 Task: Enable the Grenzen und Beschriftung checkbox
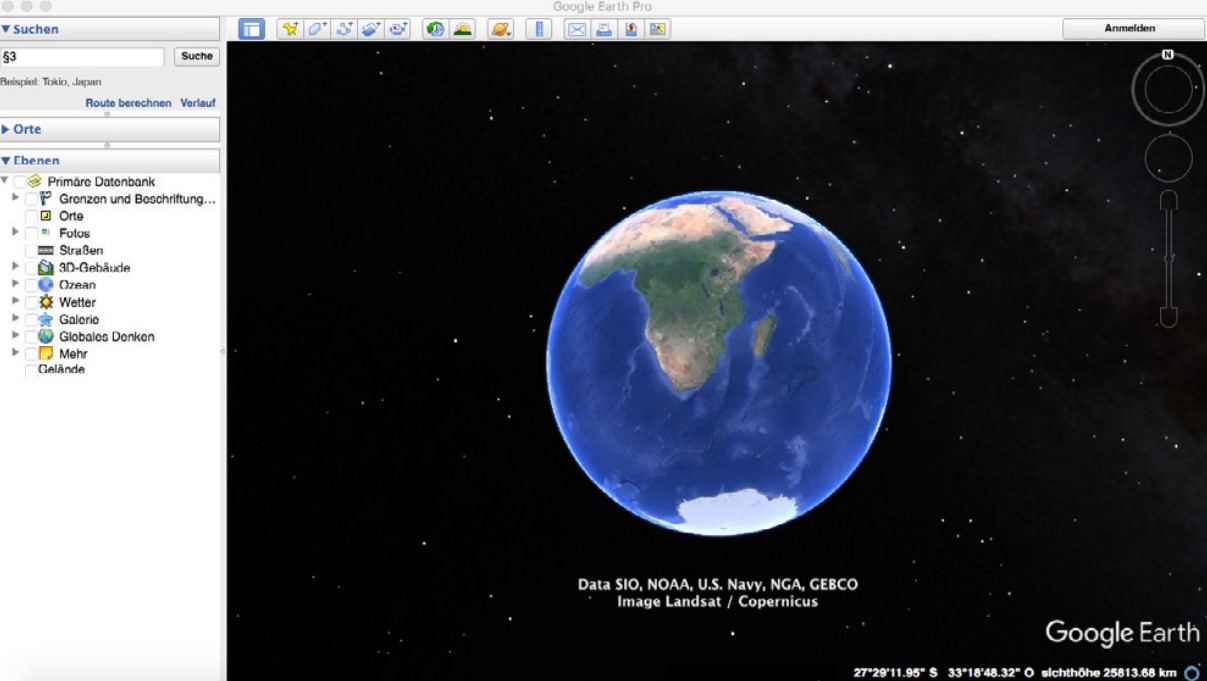31,199
